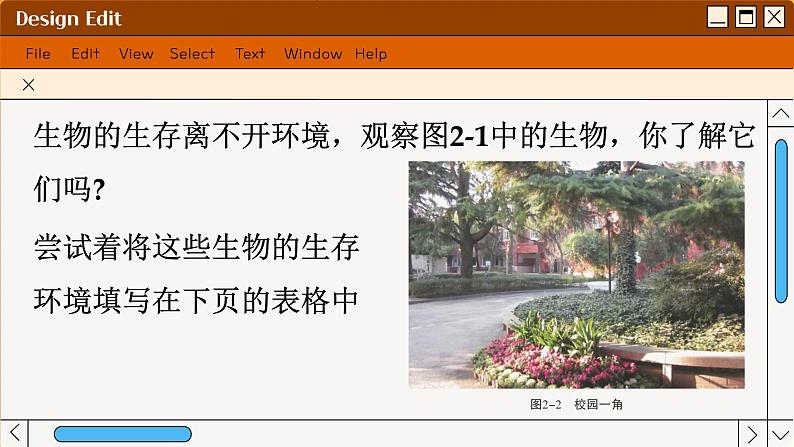This screenshot has height=447, width=794.
Task: Open the Text menu
Action: pyautogui.click(x=250, y=54)
